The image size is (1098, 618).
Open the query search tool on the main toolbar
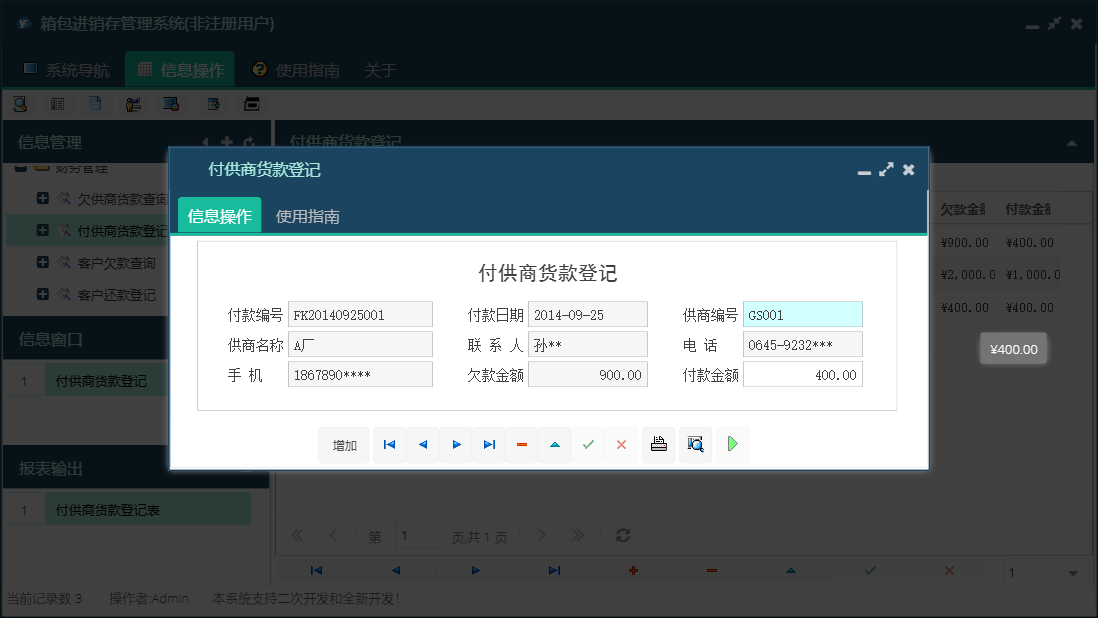[x=20, y=103]
